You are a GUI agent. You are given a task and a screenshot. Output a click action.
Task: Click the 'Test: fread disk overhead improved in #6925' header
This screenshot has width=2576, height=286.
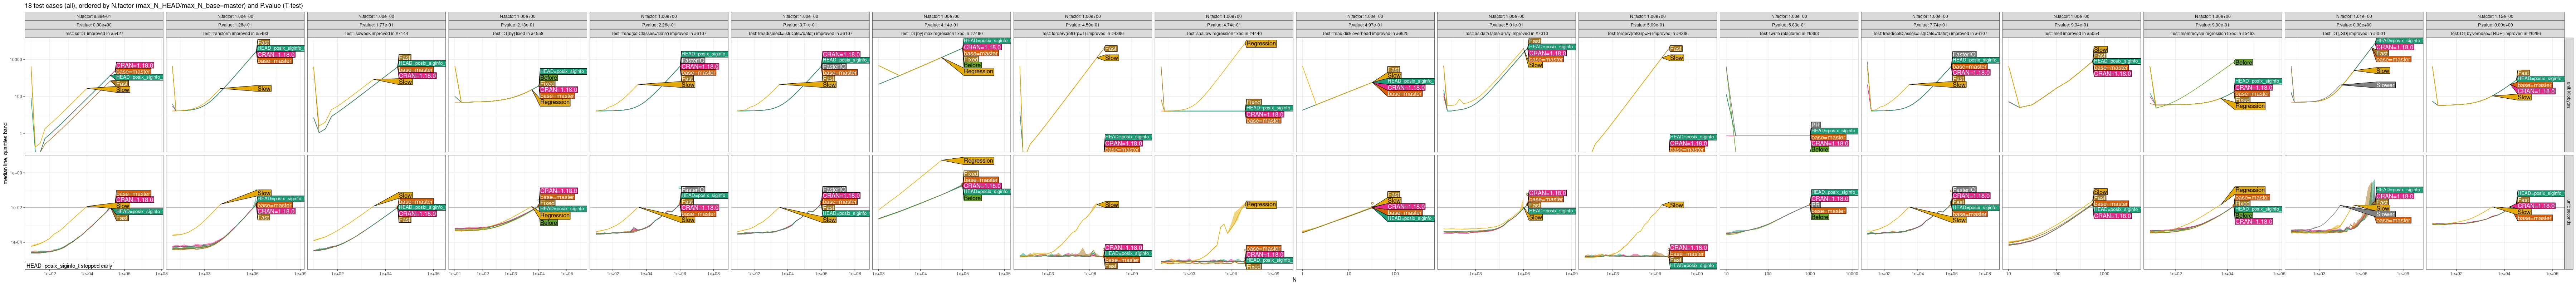pos(1365,33)
